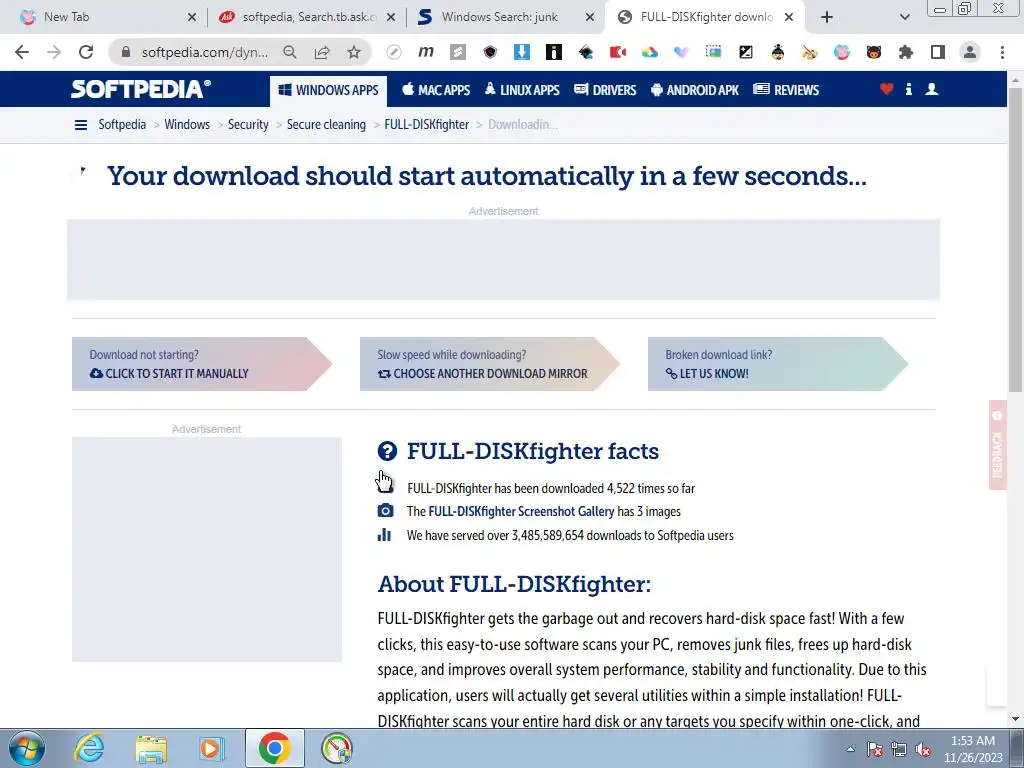Click the purple heart extension icon
The width and height of the screenshot is (1024, 768).
(682, 52)
